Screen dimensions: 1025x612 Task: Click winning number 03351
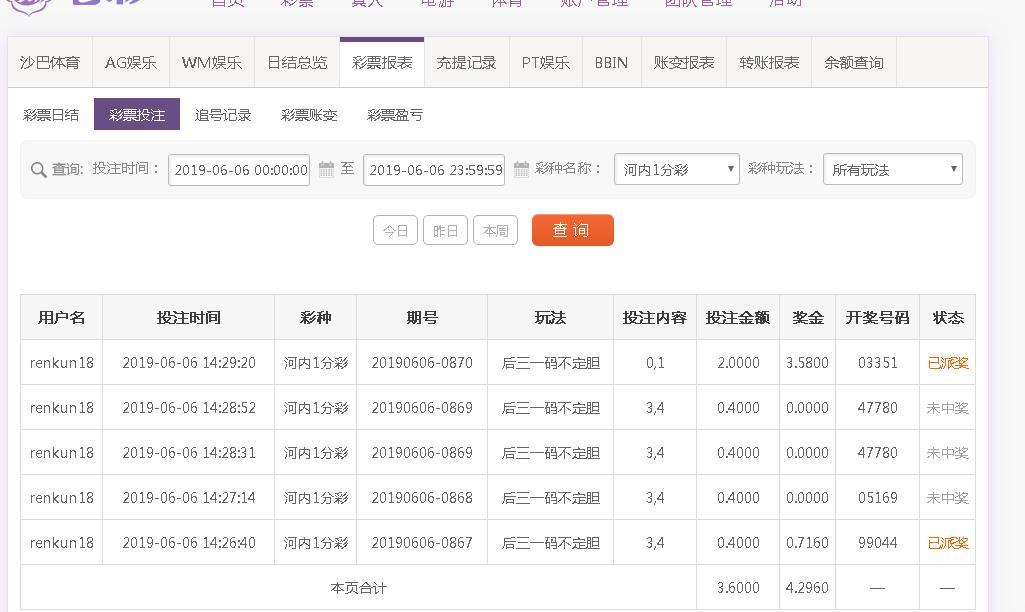pyautogui.click(x=877, y=363)
